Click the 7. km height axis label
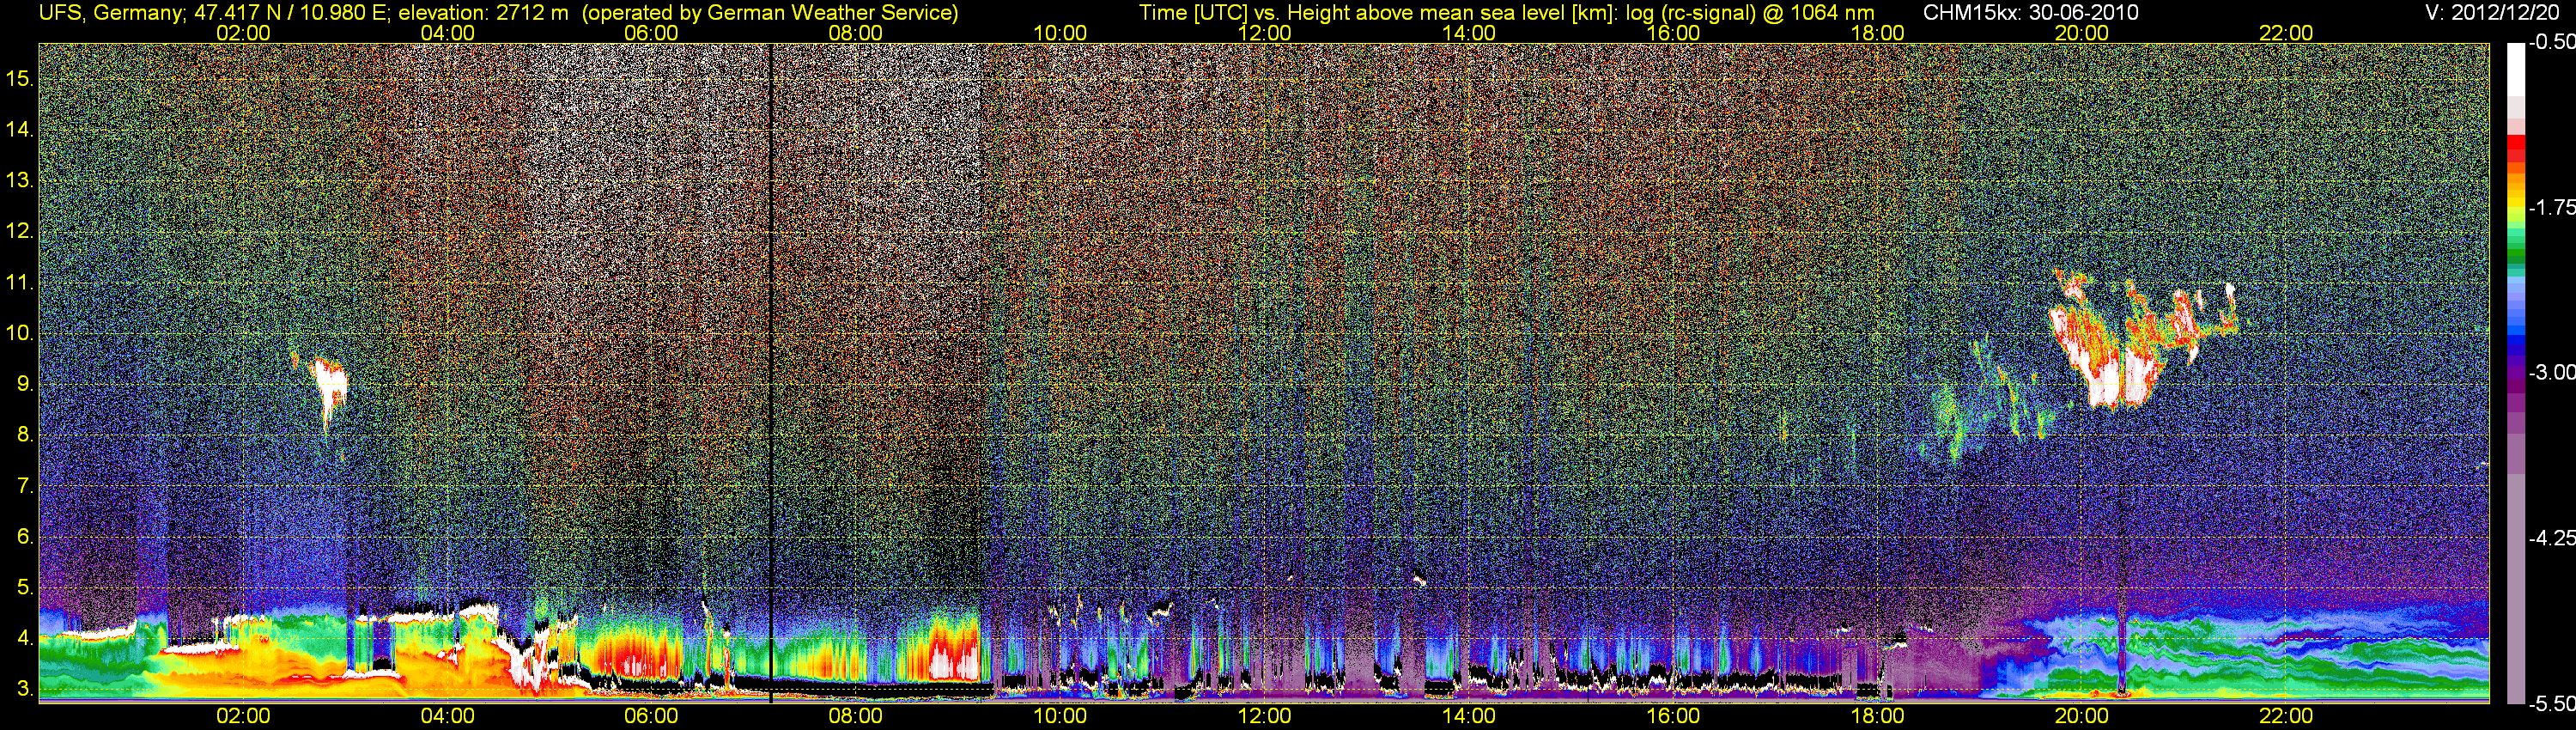This screenshot has height=730, width=2576. pos(26,486)
